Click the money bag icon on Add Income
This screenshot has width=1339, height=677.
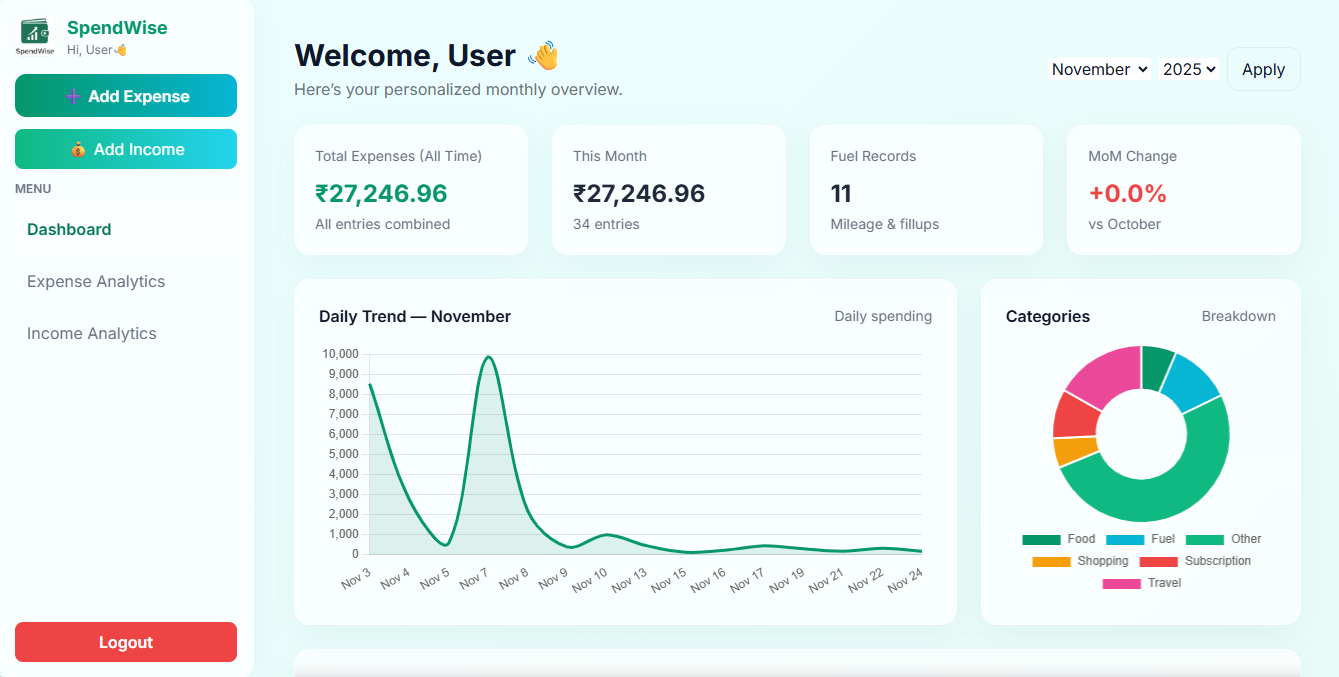pyautogui.click(x=78, y=150)
